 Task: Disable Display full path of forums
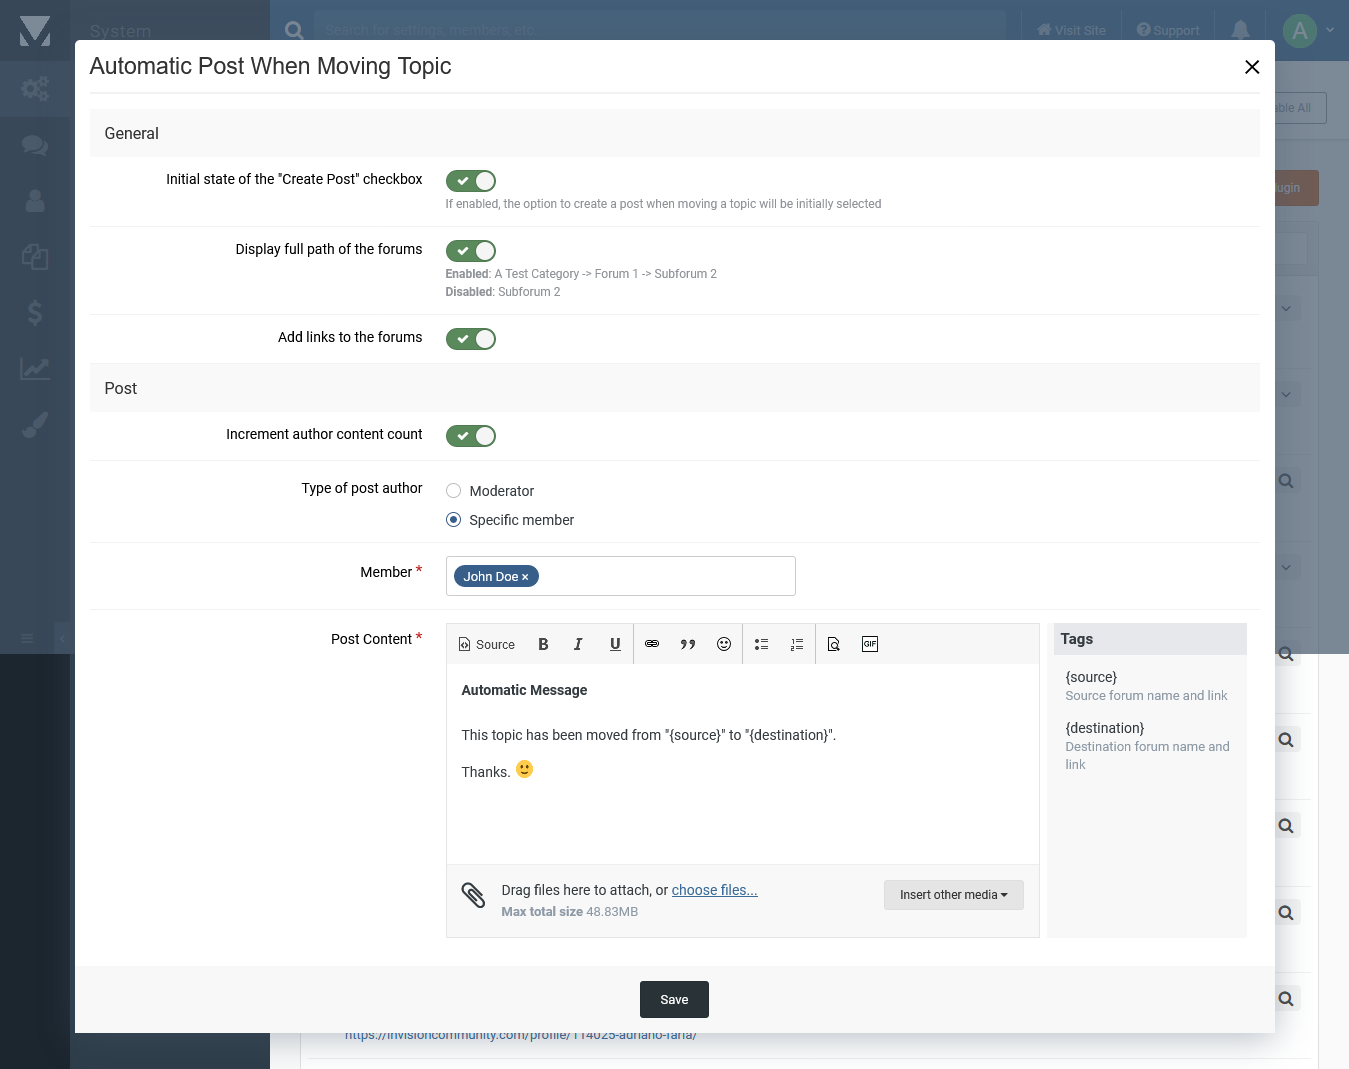(x=471, y=251)
